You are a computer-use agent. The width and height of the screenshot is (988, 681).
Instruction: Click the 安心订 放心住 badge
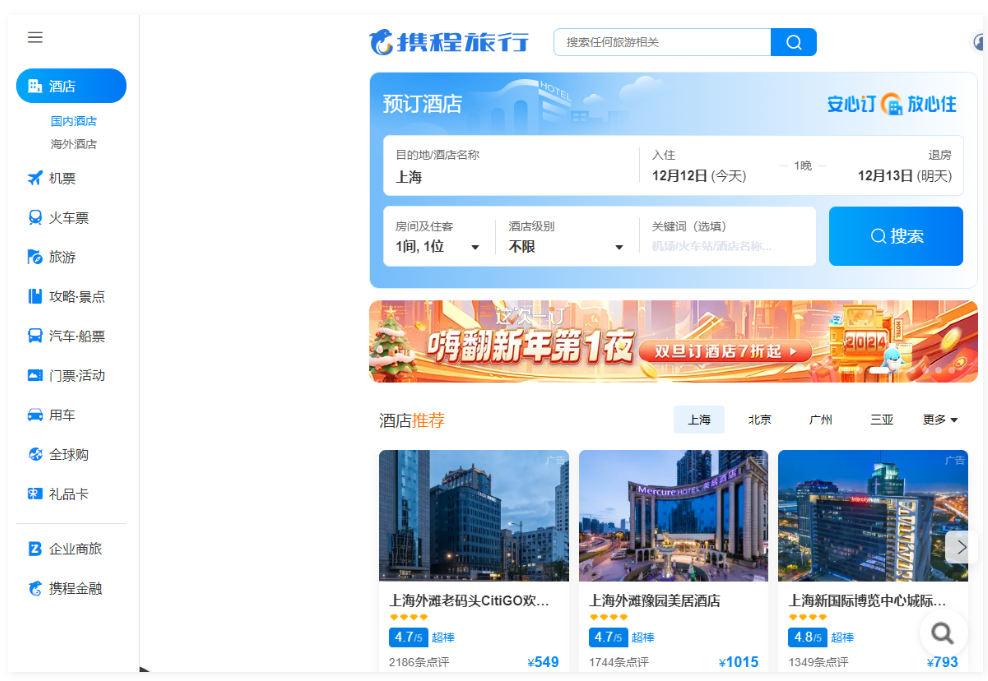click(892, 104)
